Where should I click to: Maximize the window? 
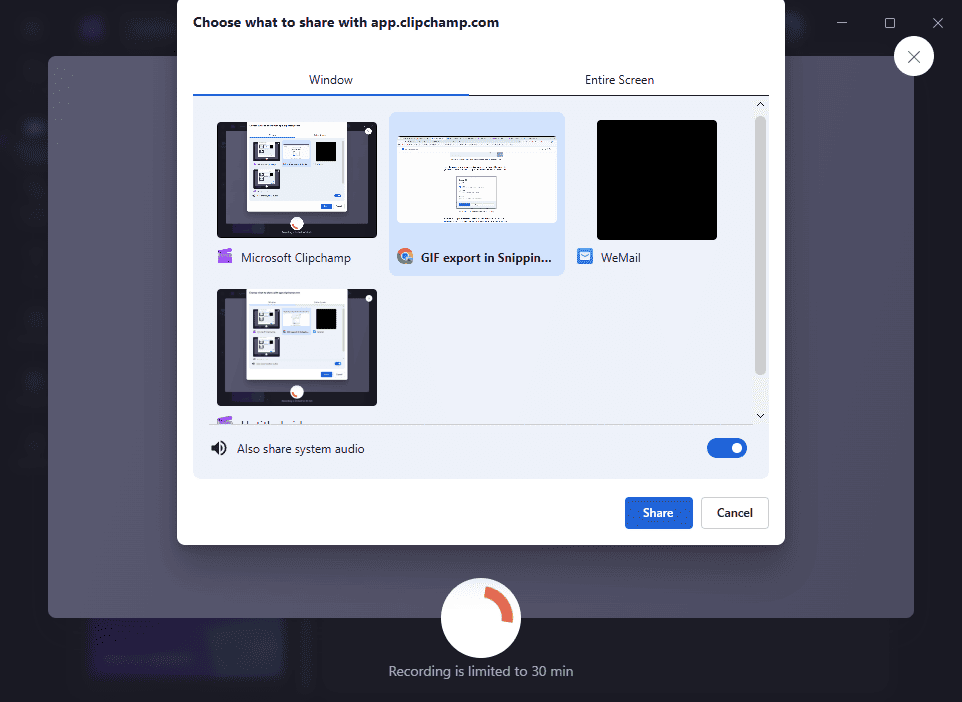(x=889, y=22)
